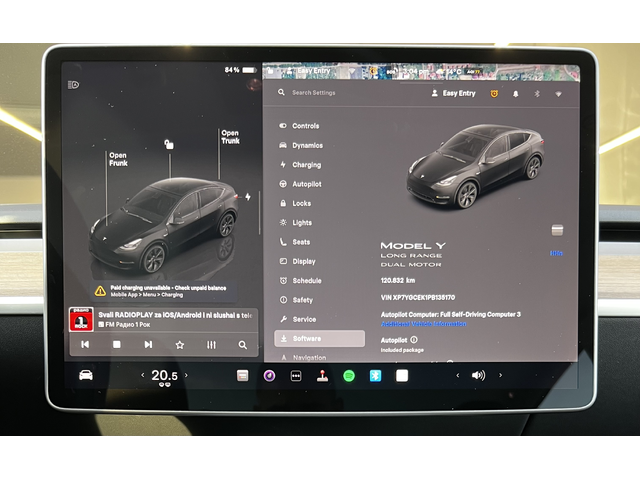The height and width of the screenshot is (480, 640).
Task: Open the Easy Entry driver profile
Action: 453,93
